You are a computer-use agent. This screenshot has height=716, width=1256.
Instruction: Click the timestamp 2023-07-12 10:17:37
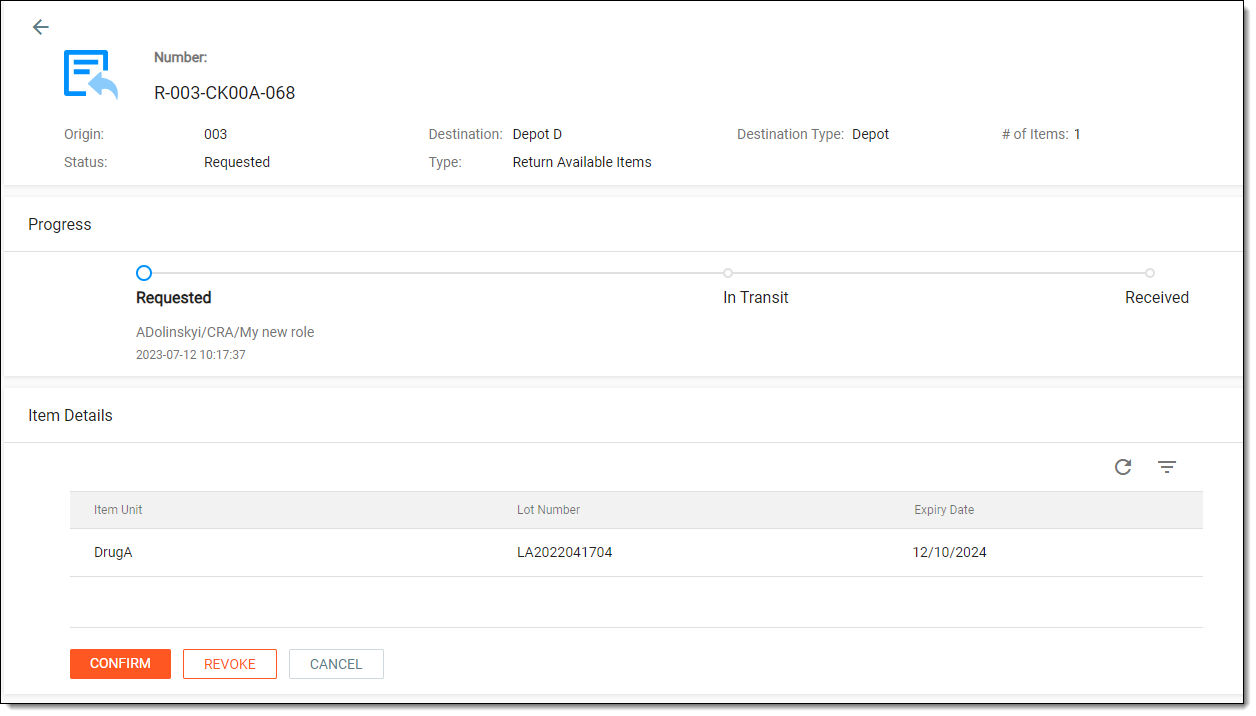click(191, 354)
